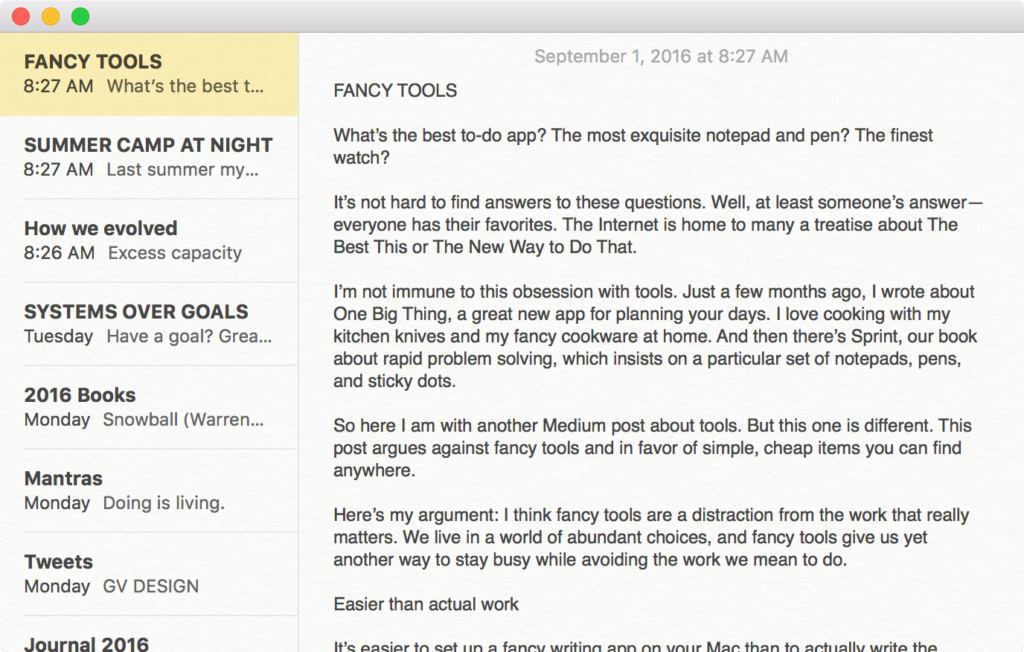Open the 2016 Books note
This screenshot has width=1024, height=652.
[148, 407]
